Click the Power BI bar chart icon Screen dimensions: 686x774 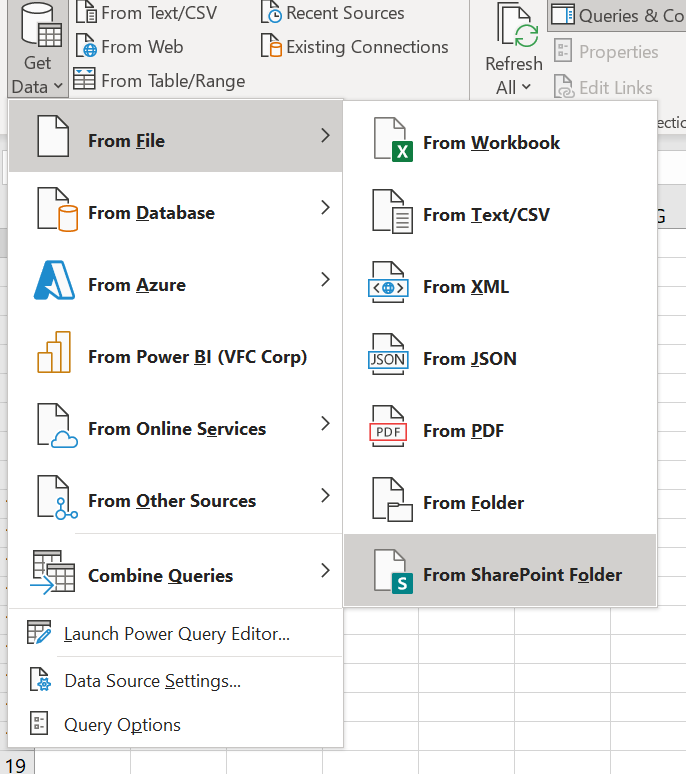point(54,352)
